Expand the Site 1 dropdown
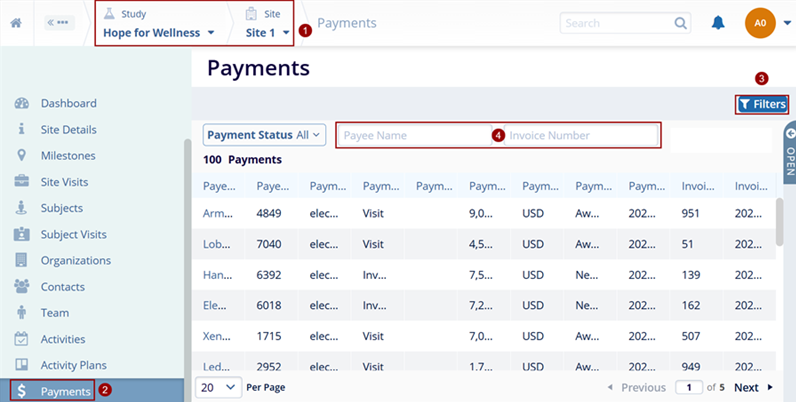 pyautogui.click(x=267, y=32)
